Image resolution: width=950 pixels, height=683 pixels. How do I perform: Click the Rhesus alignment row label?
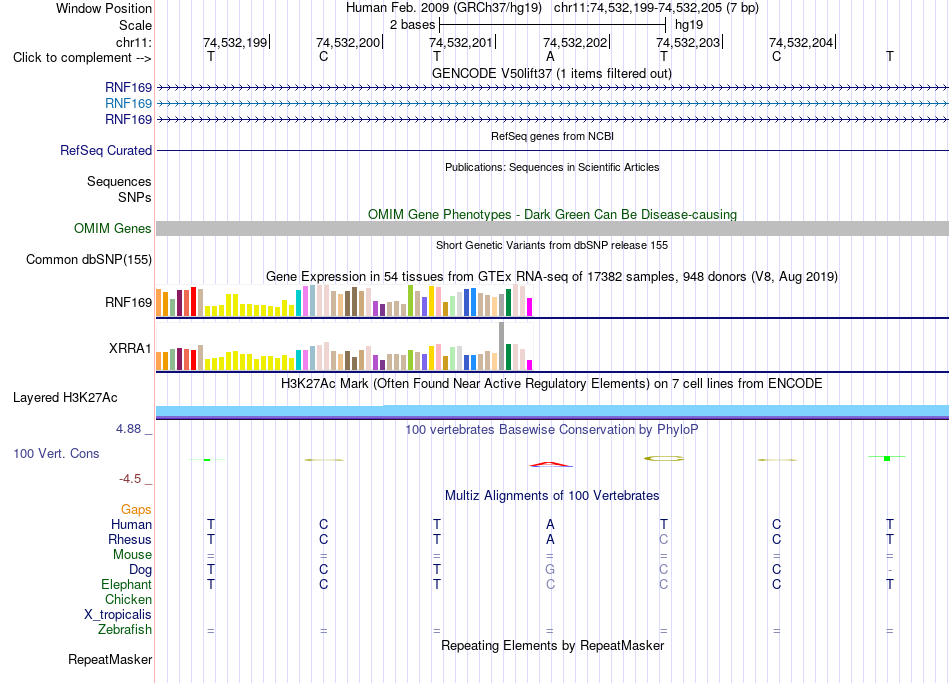tap(130, 540)
